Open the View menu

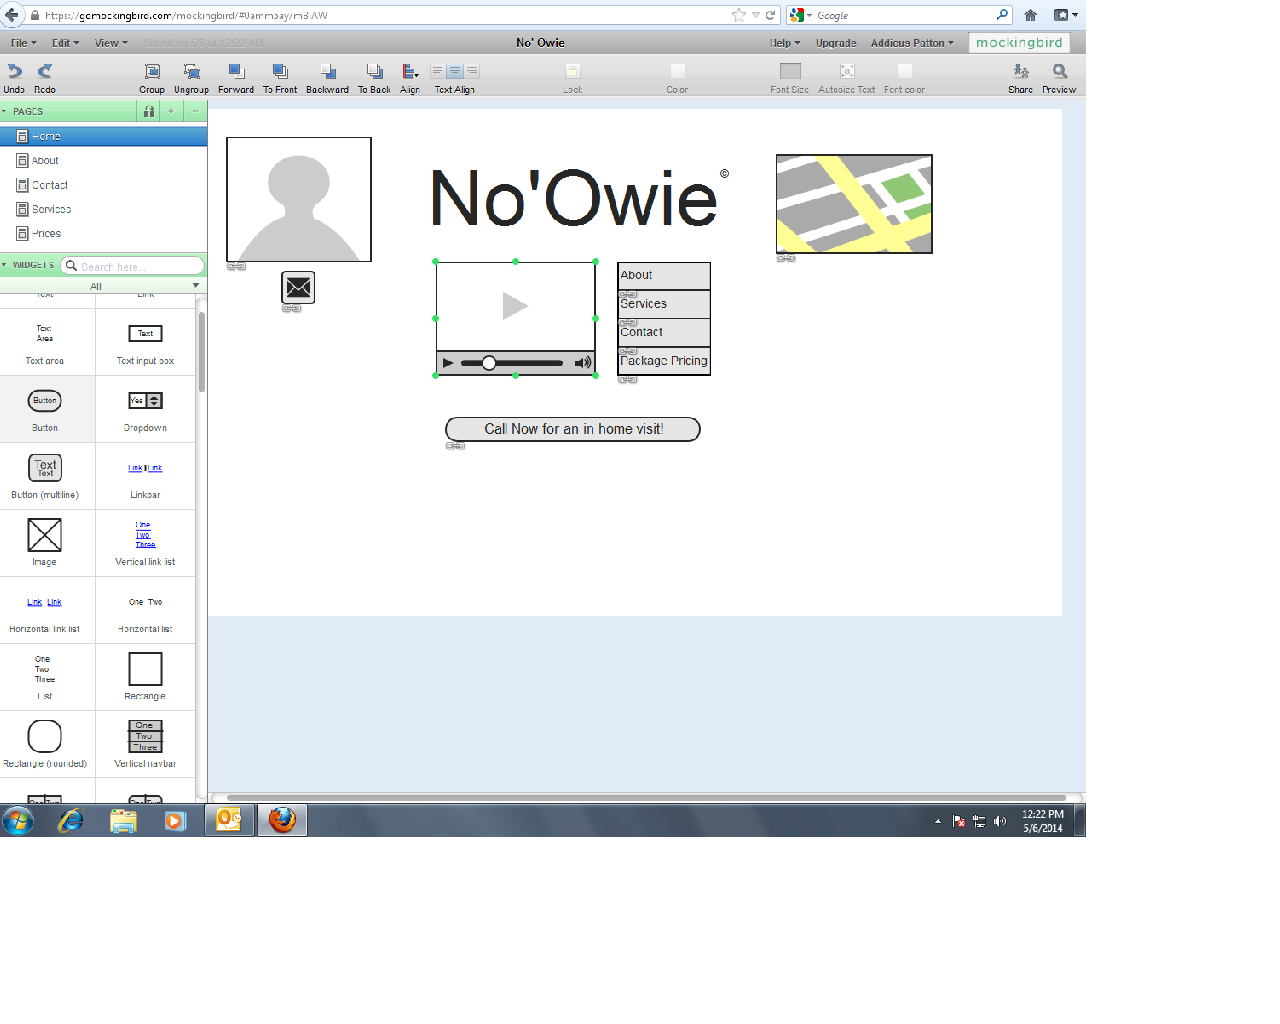tap(111, 43)
